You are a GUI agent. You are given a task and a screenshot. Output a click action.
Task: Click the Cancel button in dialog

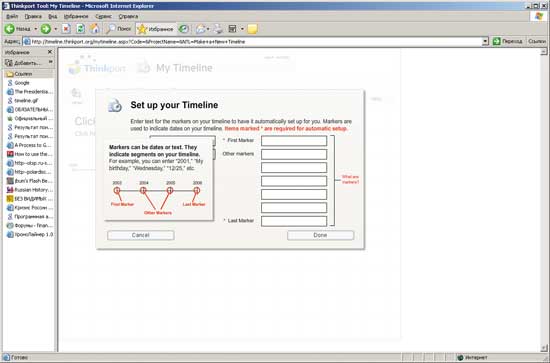[x=141, y=235]
